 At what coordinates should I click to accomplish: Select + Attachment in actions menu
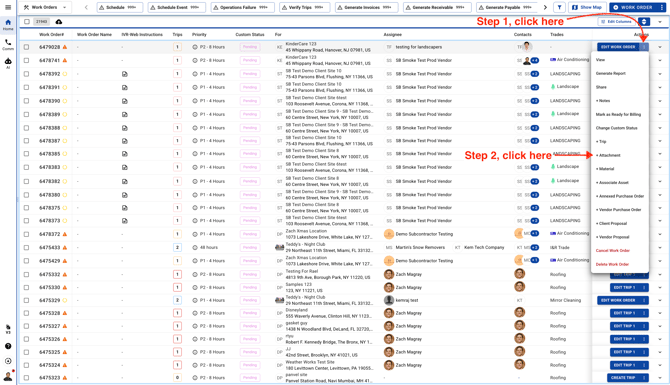point(608,155)
